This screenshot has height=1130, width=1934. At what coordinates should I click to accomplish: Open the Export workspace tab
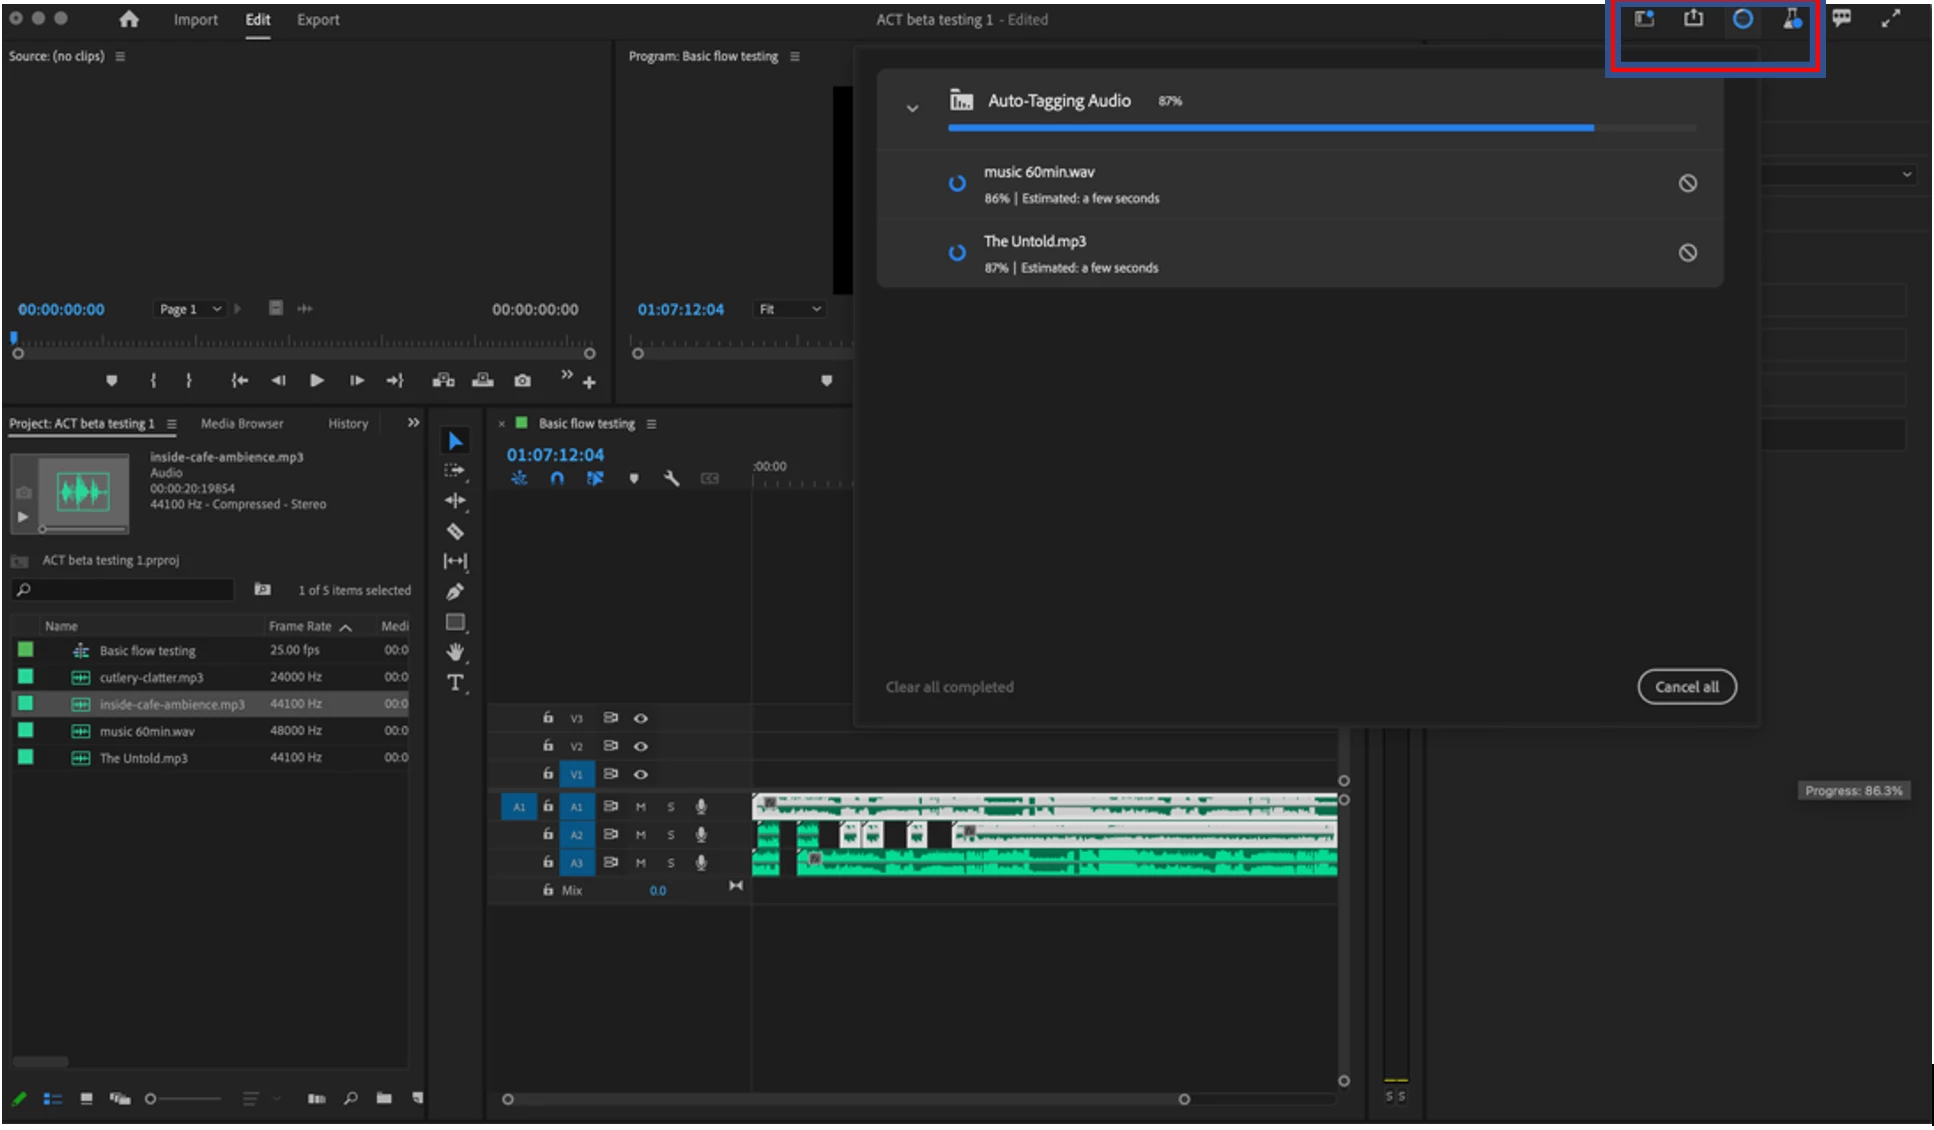(318, 19)
